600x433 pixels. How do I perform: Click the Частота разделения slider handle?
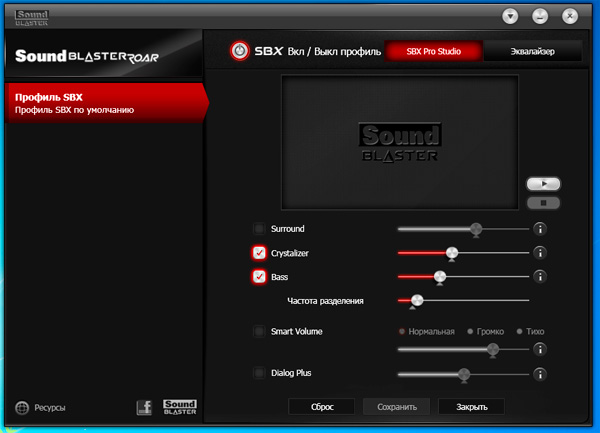point(417,300)
